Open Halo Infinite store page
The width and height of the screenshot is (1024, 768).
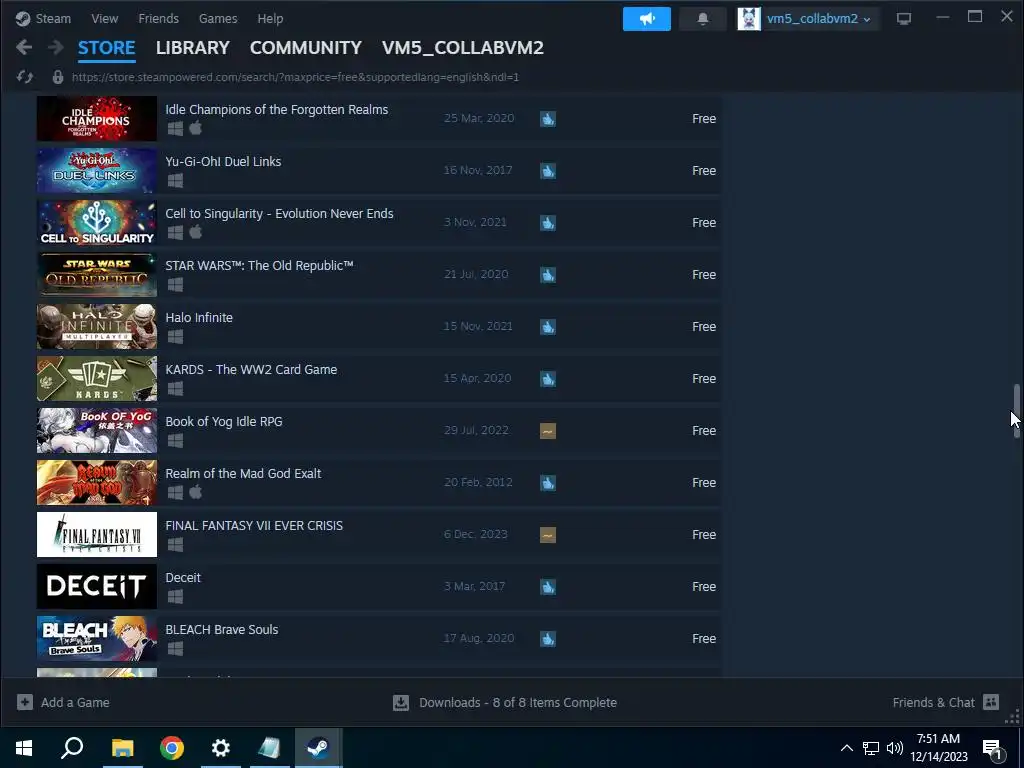tap(379, 327)
